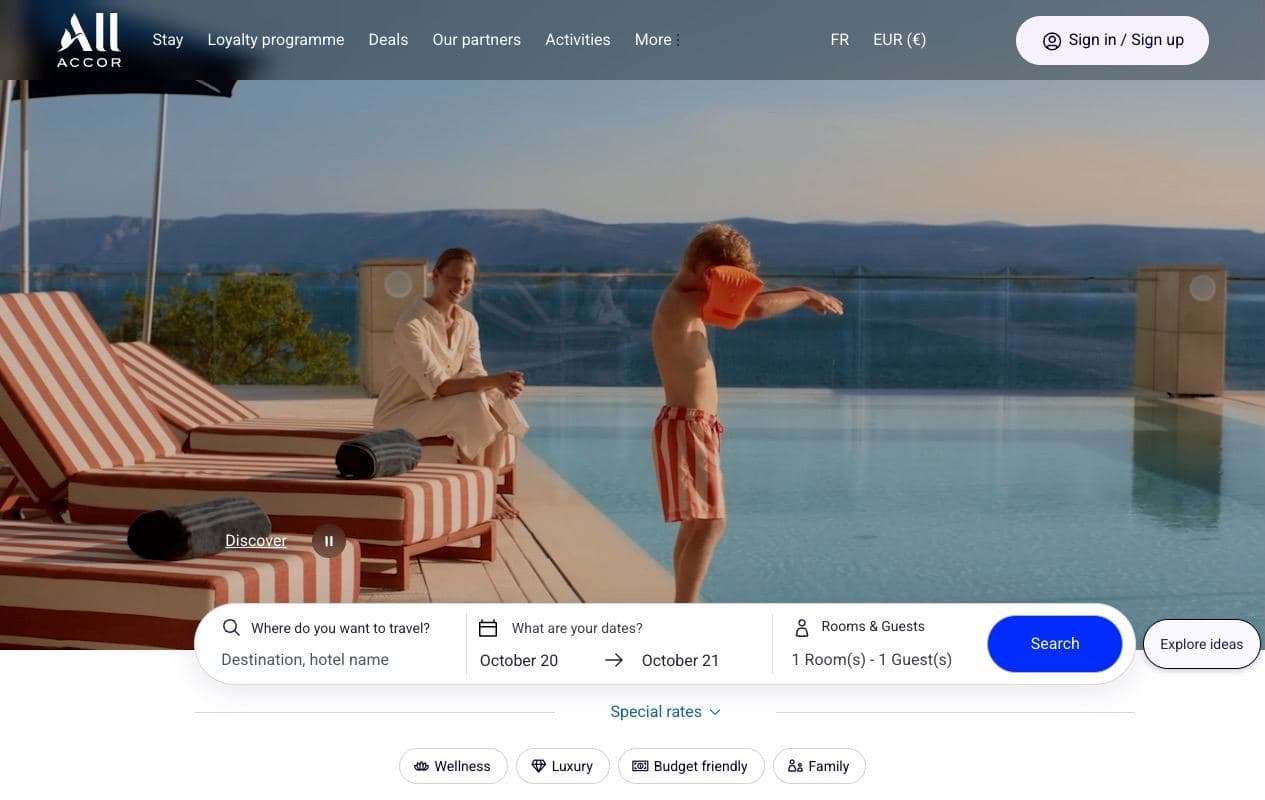Click the magnifier search icon
Screen dimensions: 1265x800
[x=231, y=628]
